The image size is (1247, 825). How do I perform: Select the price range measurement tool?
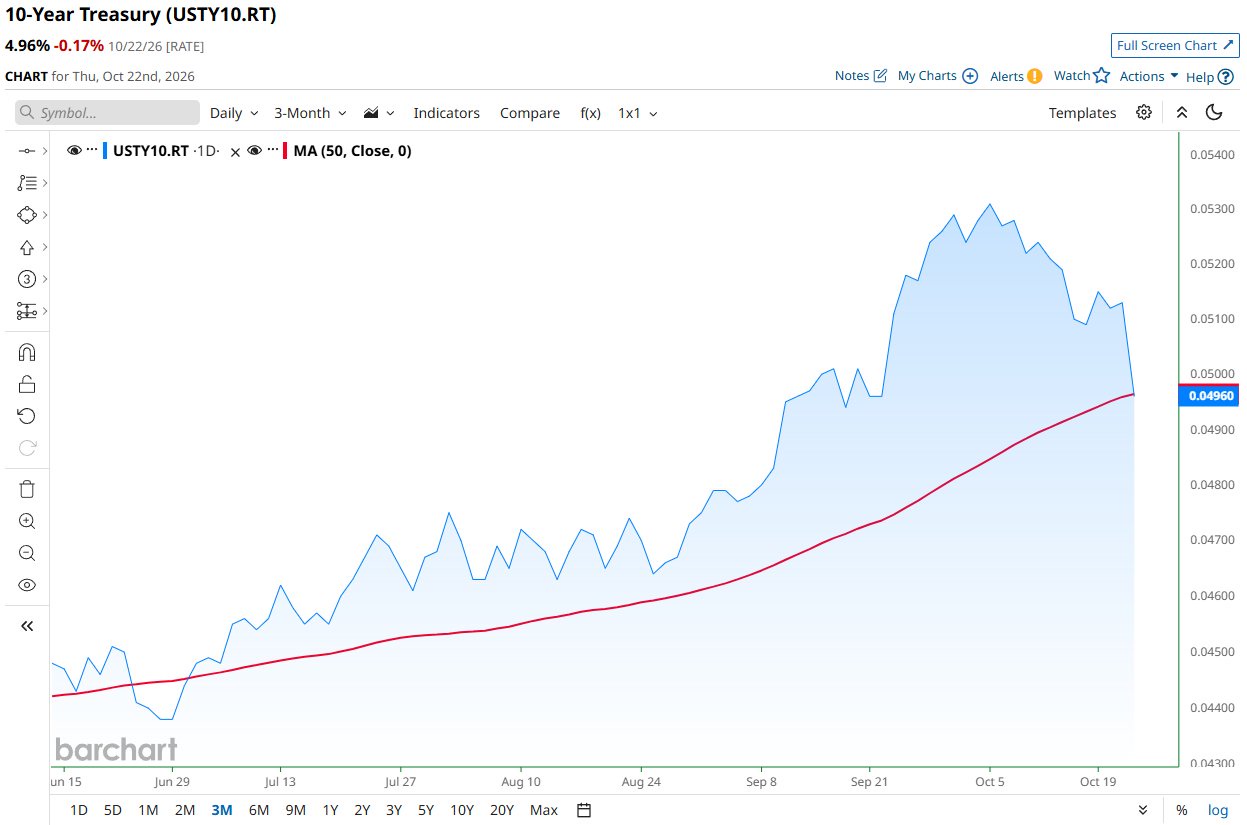pyautogui.click(x=27, y=311)
